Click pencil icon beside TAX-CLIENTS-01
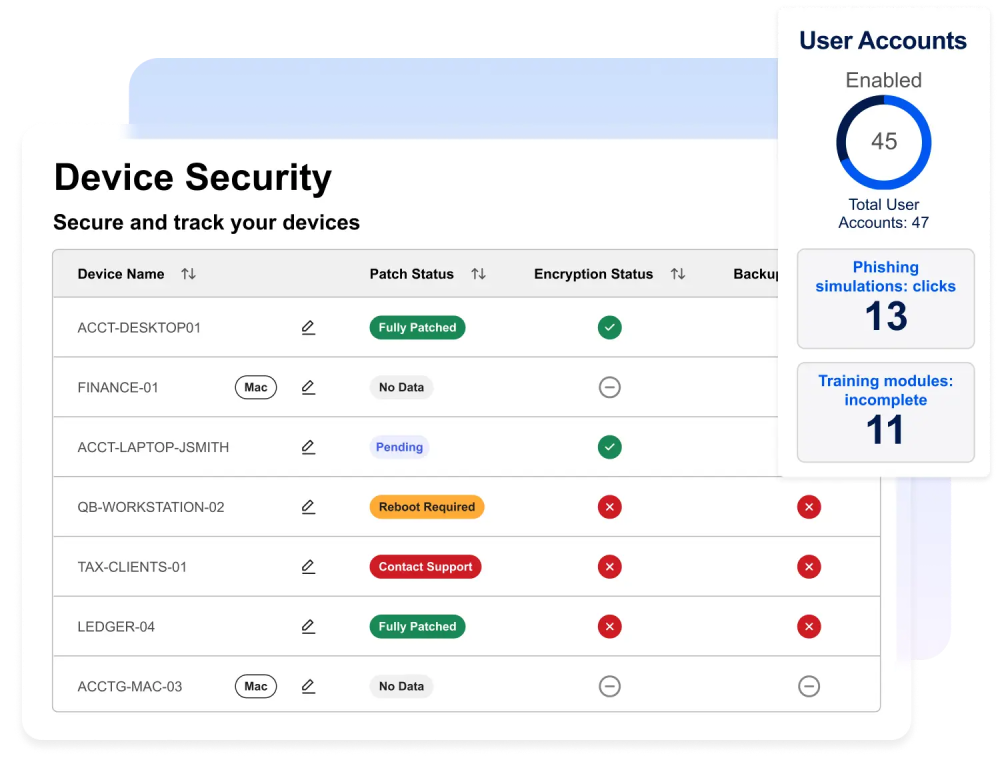 tap(308, 567)
